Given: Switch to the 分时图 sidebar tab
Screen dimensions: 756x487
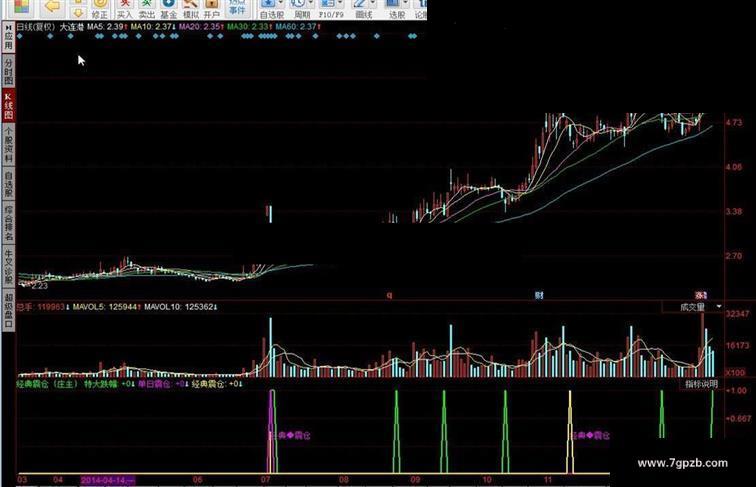Looking at the screenshot, I should click(x=8, y=71).
